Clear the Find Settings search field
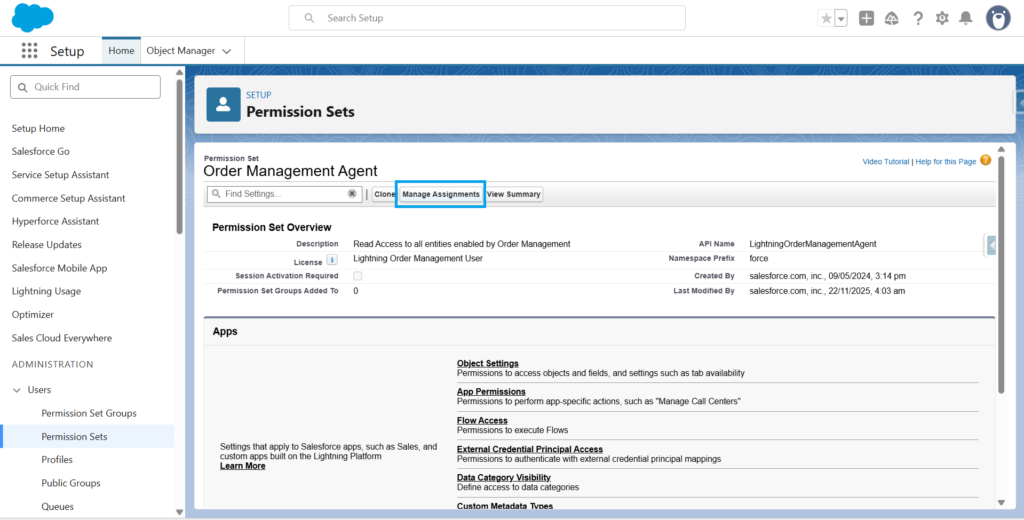The height and width of the screenshot is (520, 1024). click(352, 194)
